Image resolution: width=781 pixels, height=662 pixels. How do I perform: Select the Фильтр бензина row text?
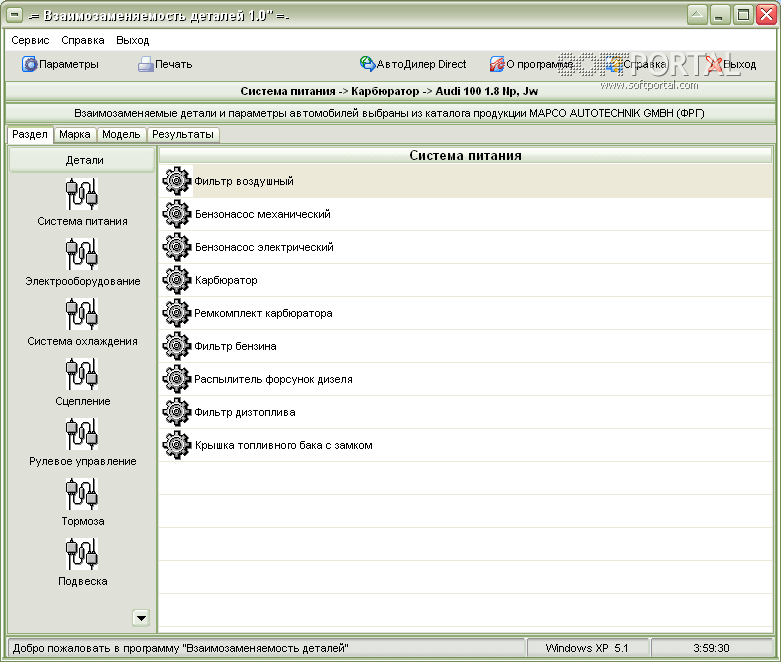pos(235,346)
